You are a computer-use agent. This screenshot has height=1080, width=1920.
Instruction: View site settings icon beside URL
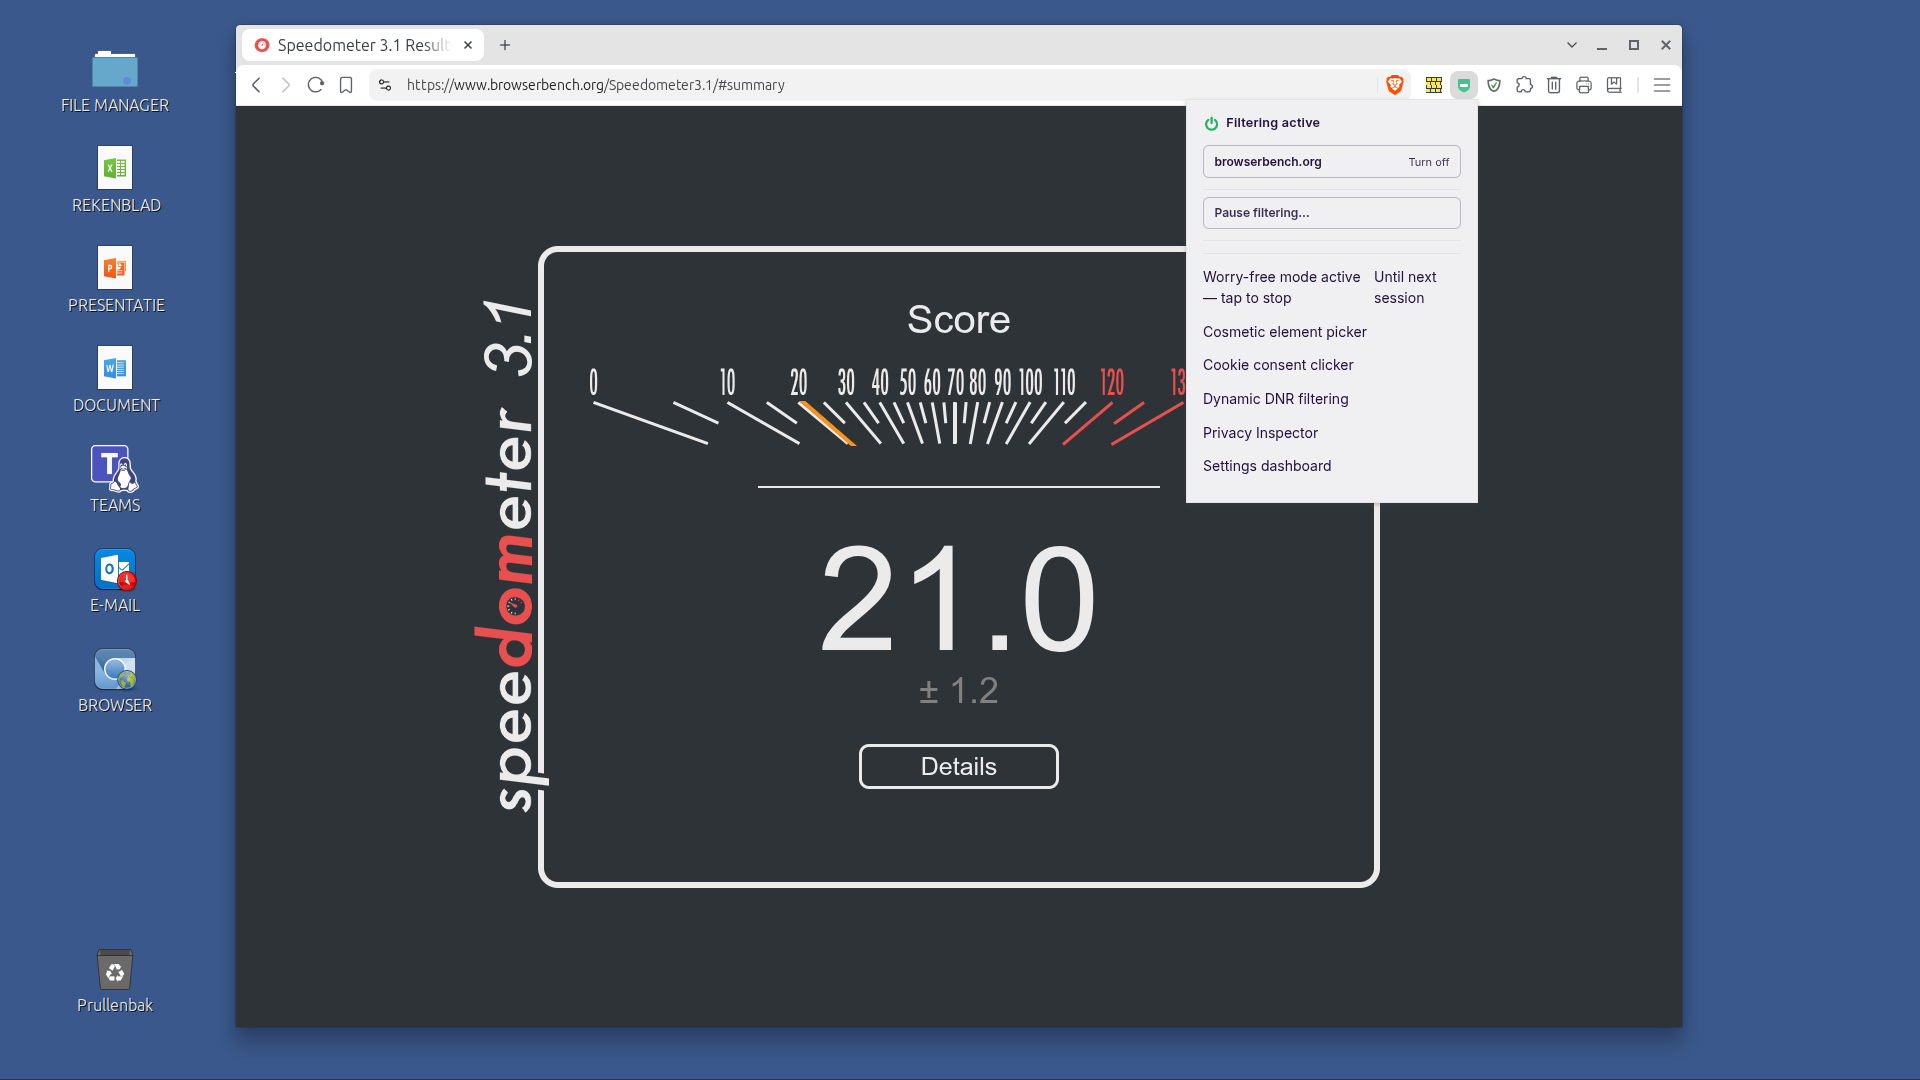point(385,85)
